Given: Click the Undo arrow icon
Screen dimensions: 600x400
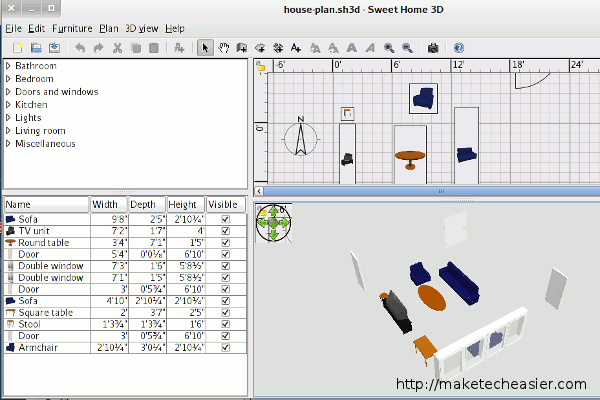Looking at the screenshot, I should coord(80,48).
